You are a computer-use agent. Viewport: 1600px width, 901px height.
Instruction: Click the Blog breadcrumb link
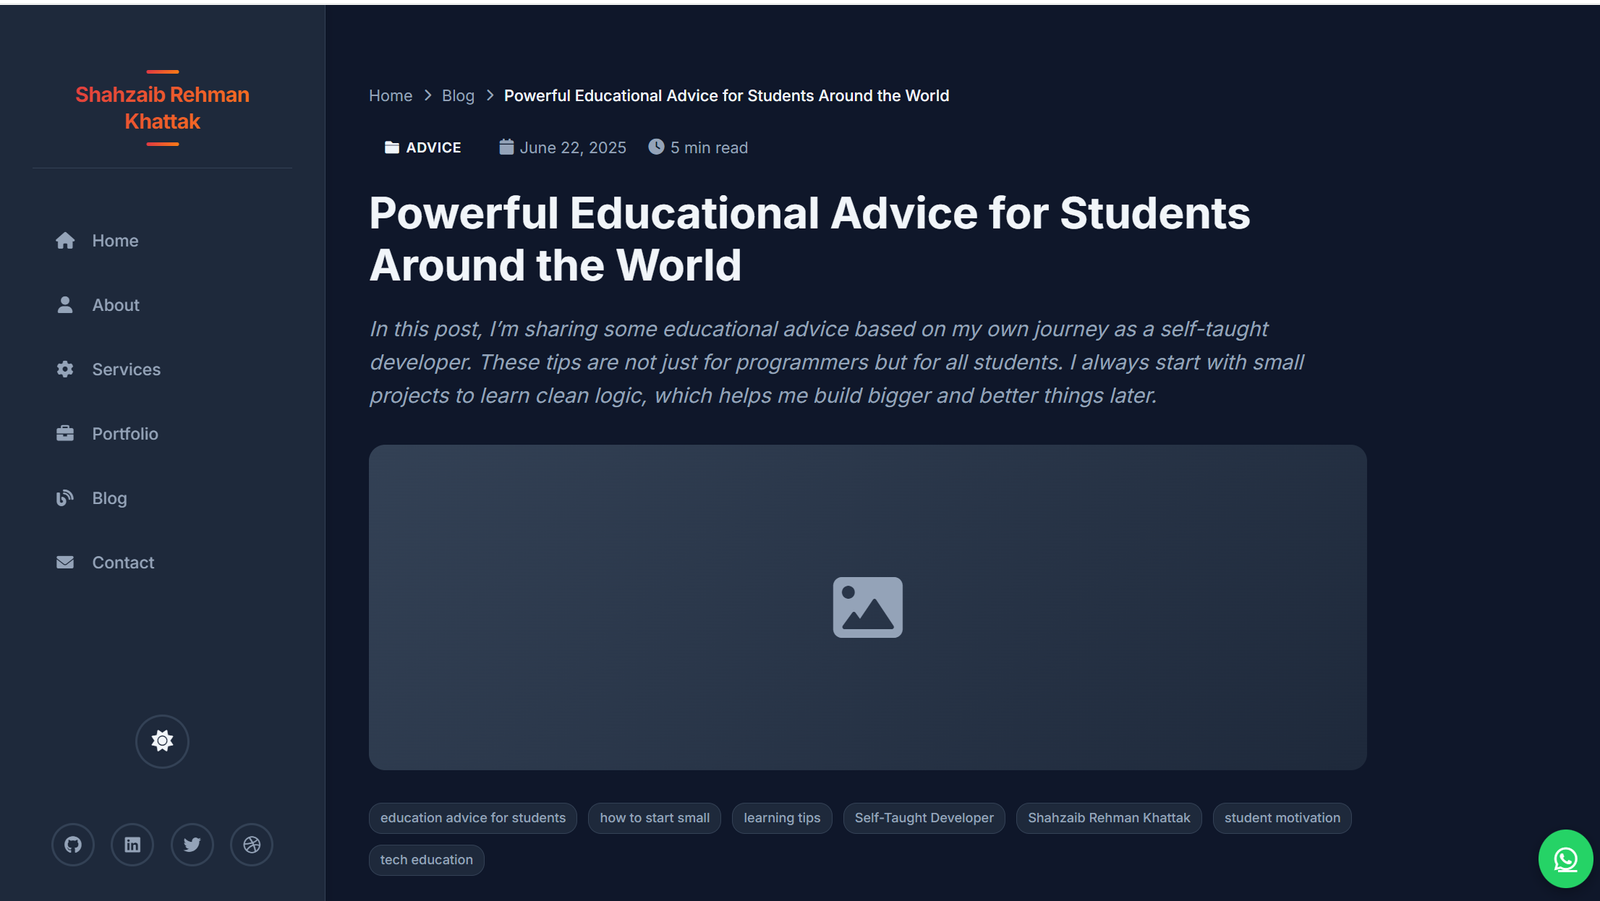pyautogui.click(x=457, y=95)
